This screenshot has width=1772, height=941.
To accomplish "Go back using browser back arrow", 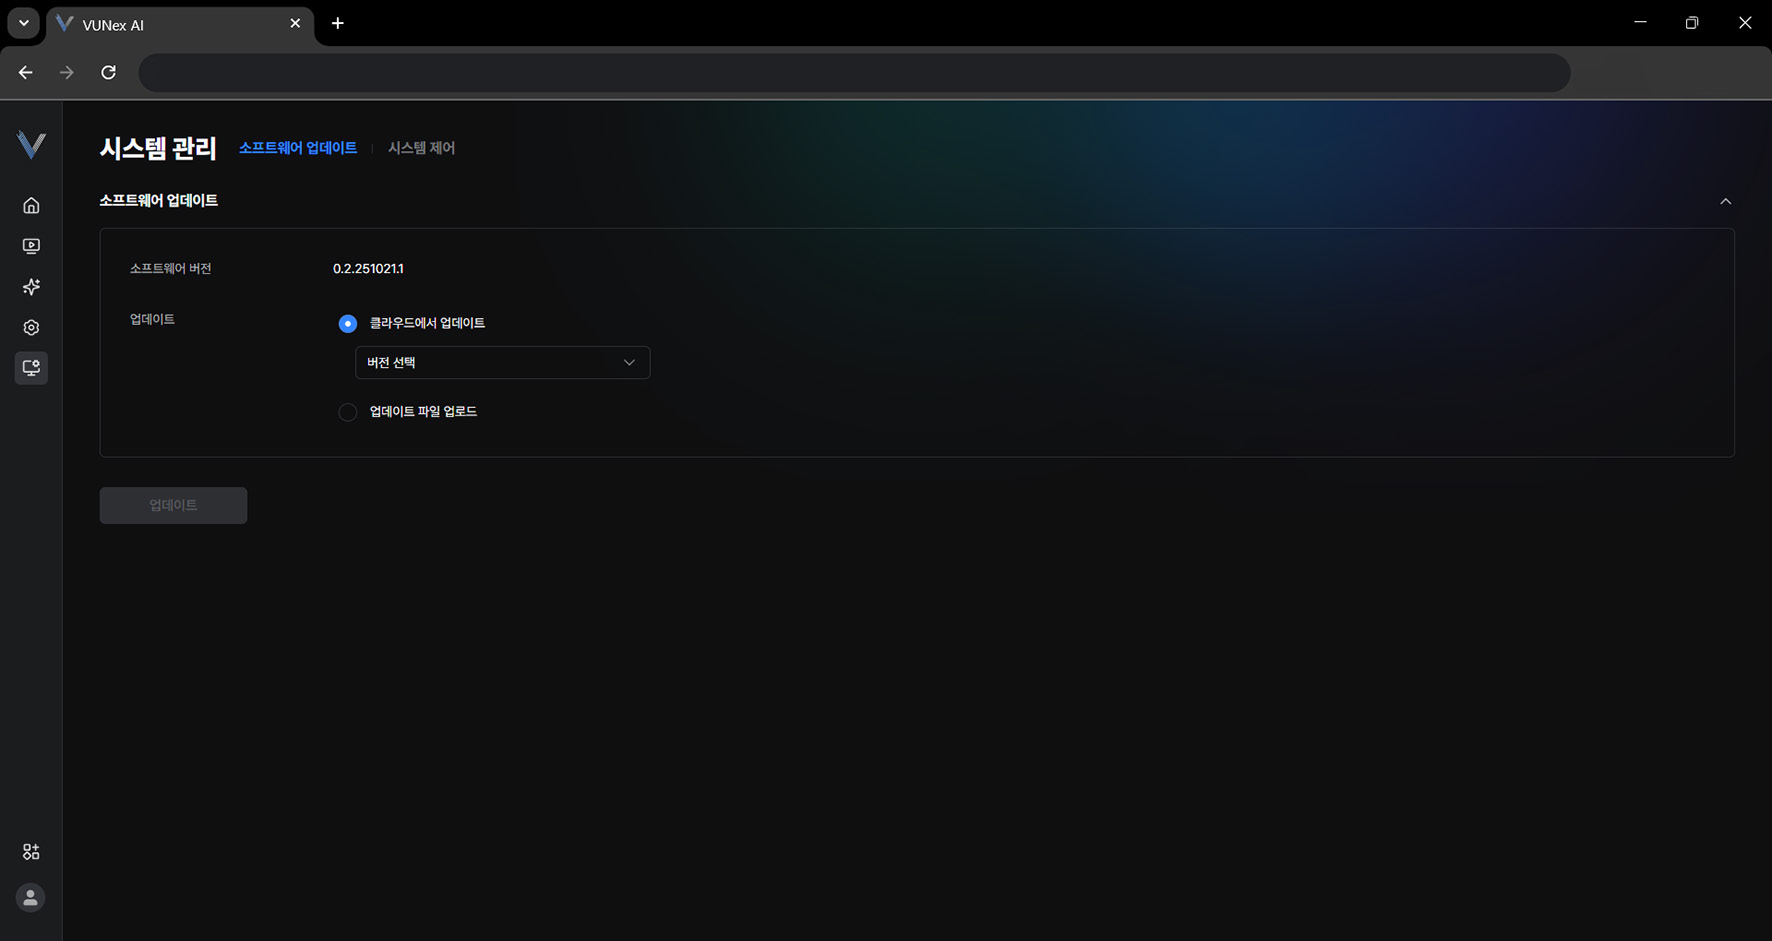I will 26,72.
